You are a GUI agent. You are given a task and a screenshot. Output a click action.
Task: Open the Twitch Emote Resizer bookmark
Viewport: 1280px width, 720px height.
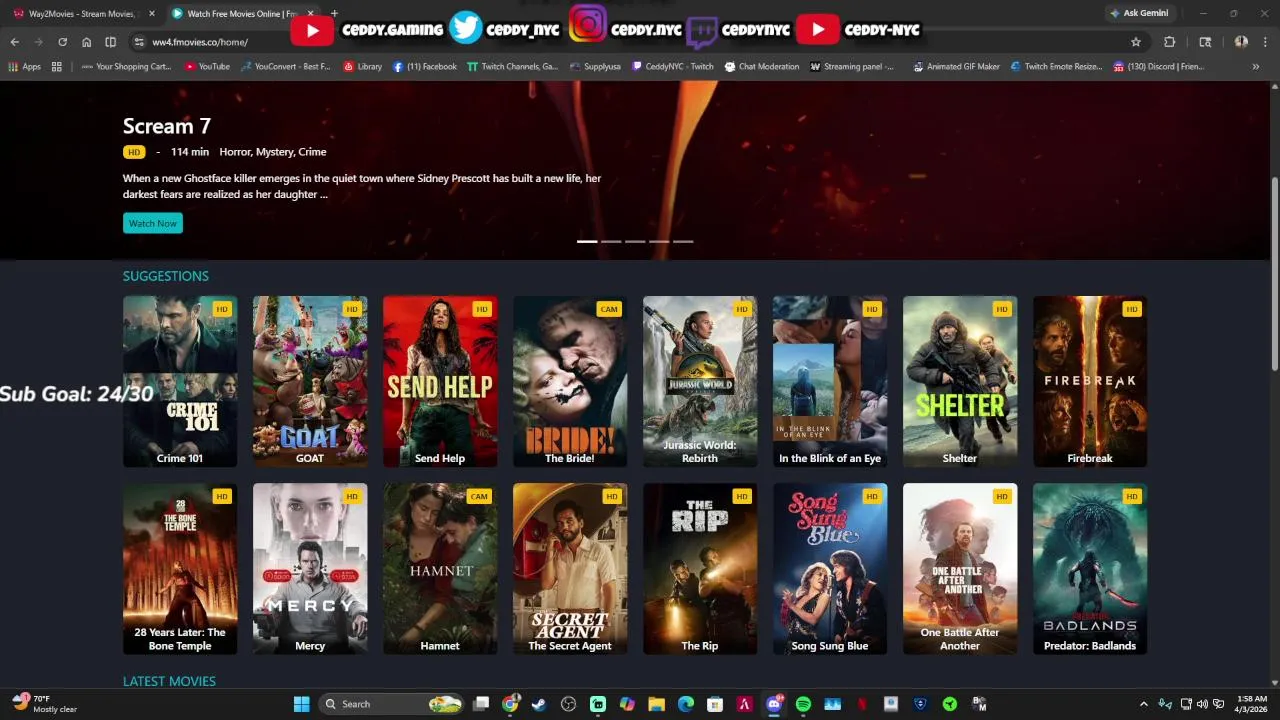point(1056,67)
